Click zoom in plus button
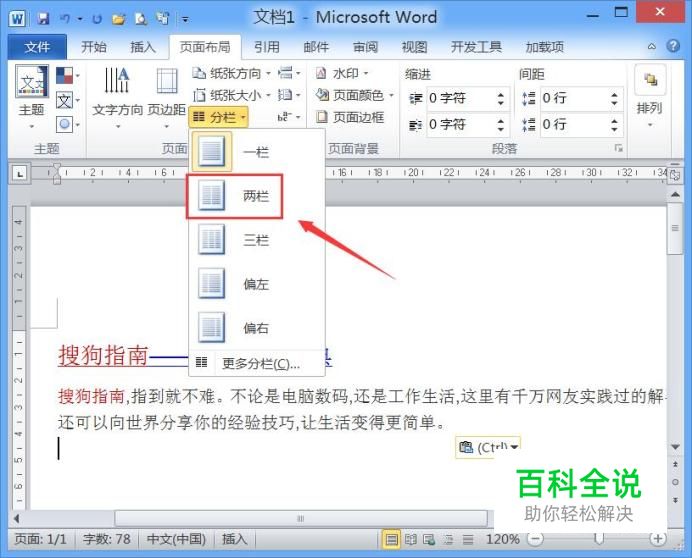Image resolution: width=692 pixels, height=558 pixels. [658, 539]
